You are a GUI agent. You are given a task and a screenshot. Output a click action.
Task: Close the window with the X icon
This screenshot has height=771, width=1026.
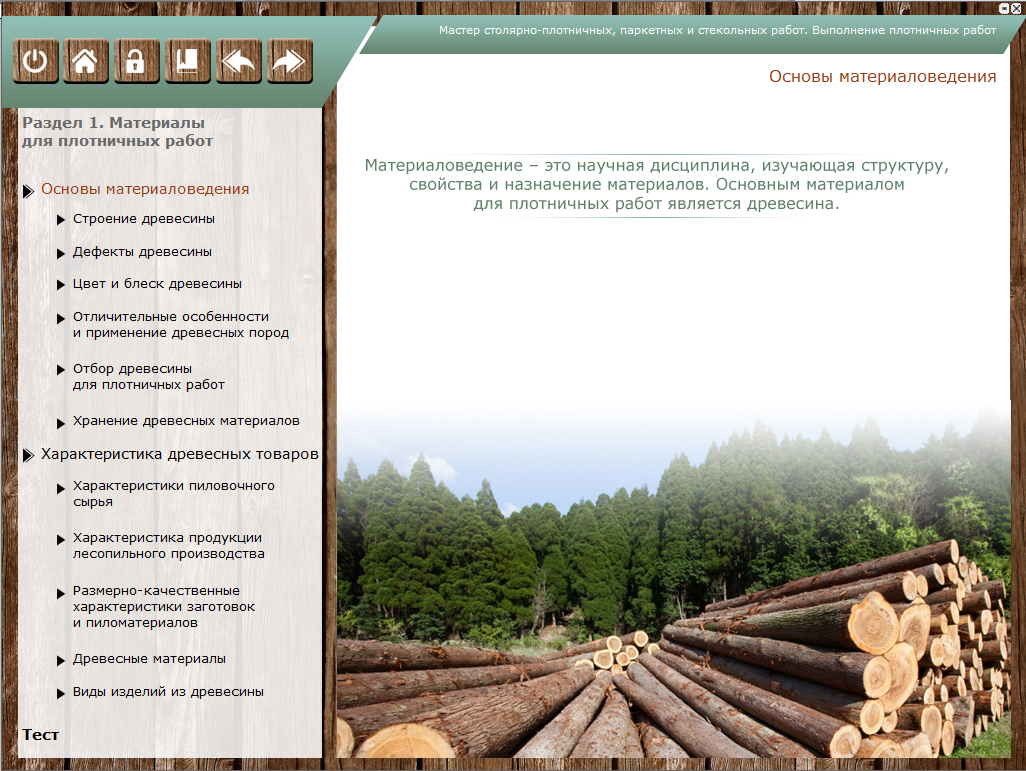(1017, 8)
